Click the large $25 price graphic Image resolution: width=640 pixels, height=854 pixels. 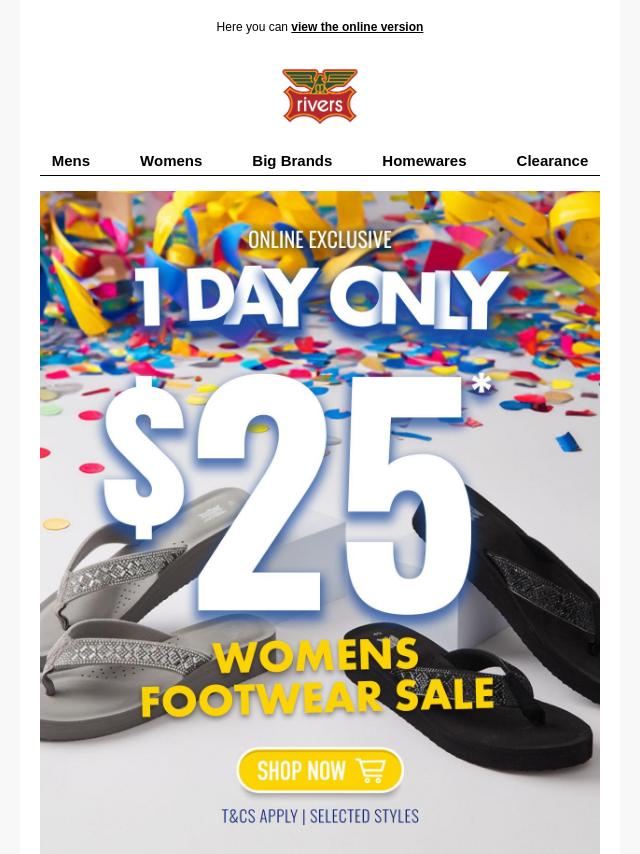[x=287, y=496]
